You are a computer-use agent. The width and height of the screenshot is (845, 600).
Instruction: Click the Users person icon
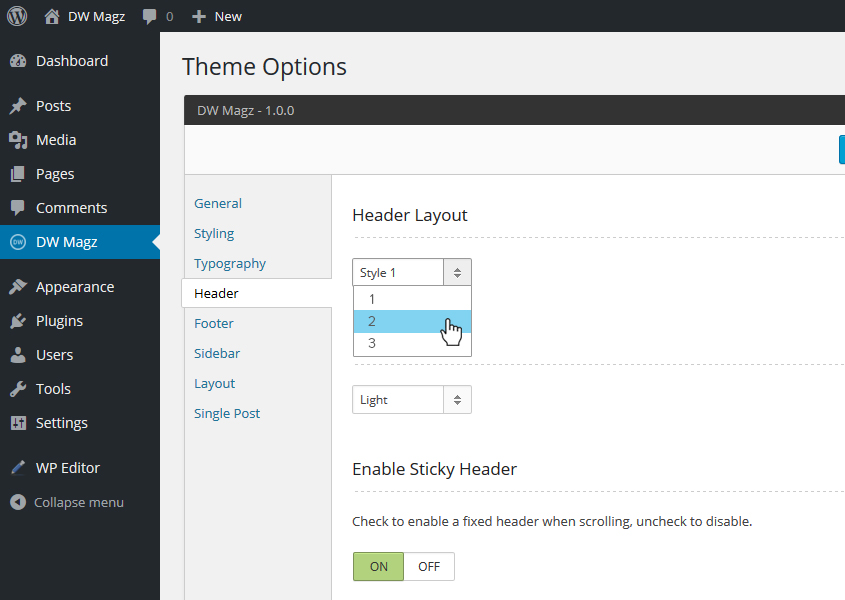(18, 355)
